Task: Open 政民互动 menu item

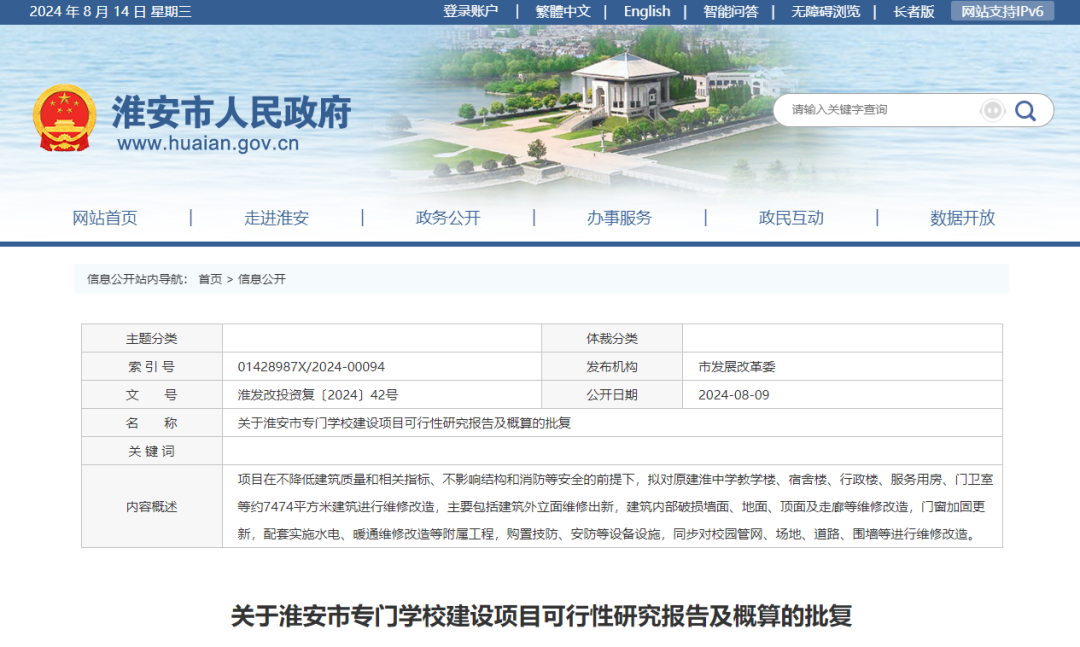Action: pyautogui.click(x=791, y=218)
